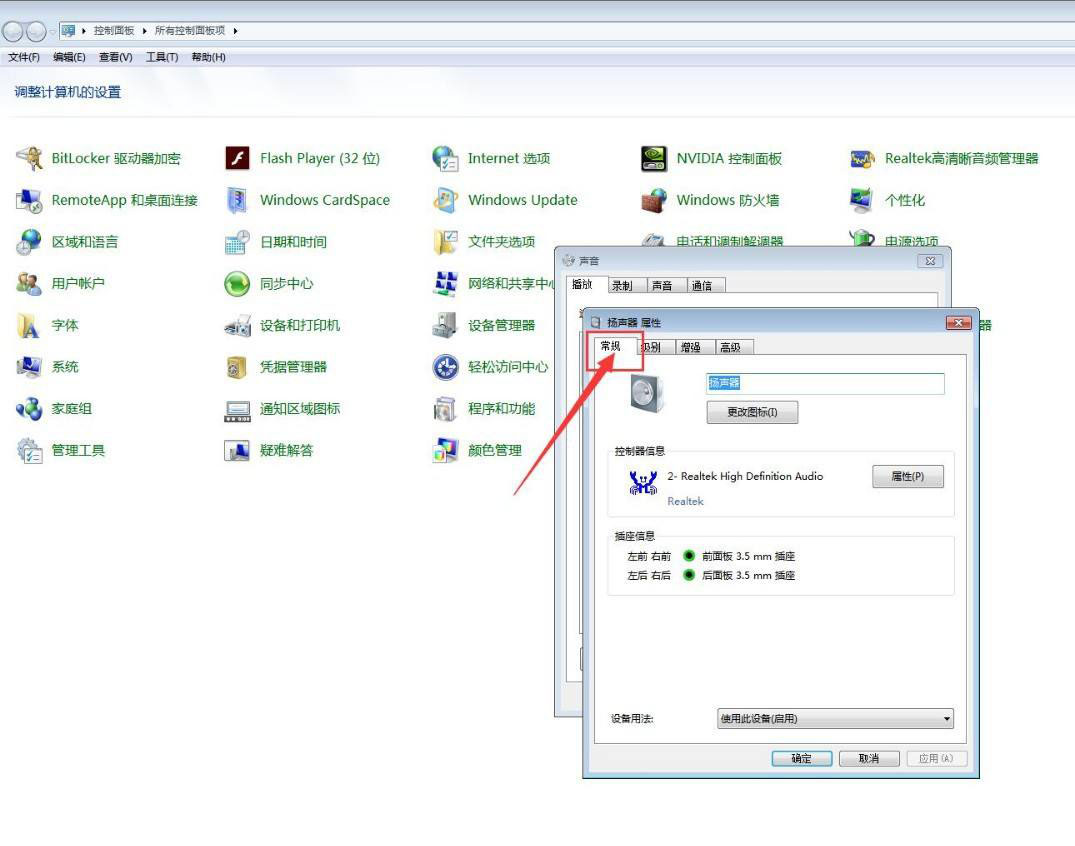Click the 属性(P) button for Realtek controller
The height and width of the screenshot is (846, 1075).
(x=907, y=477)
